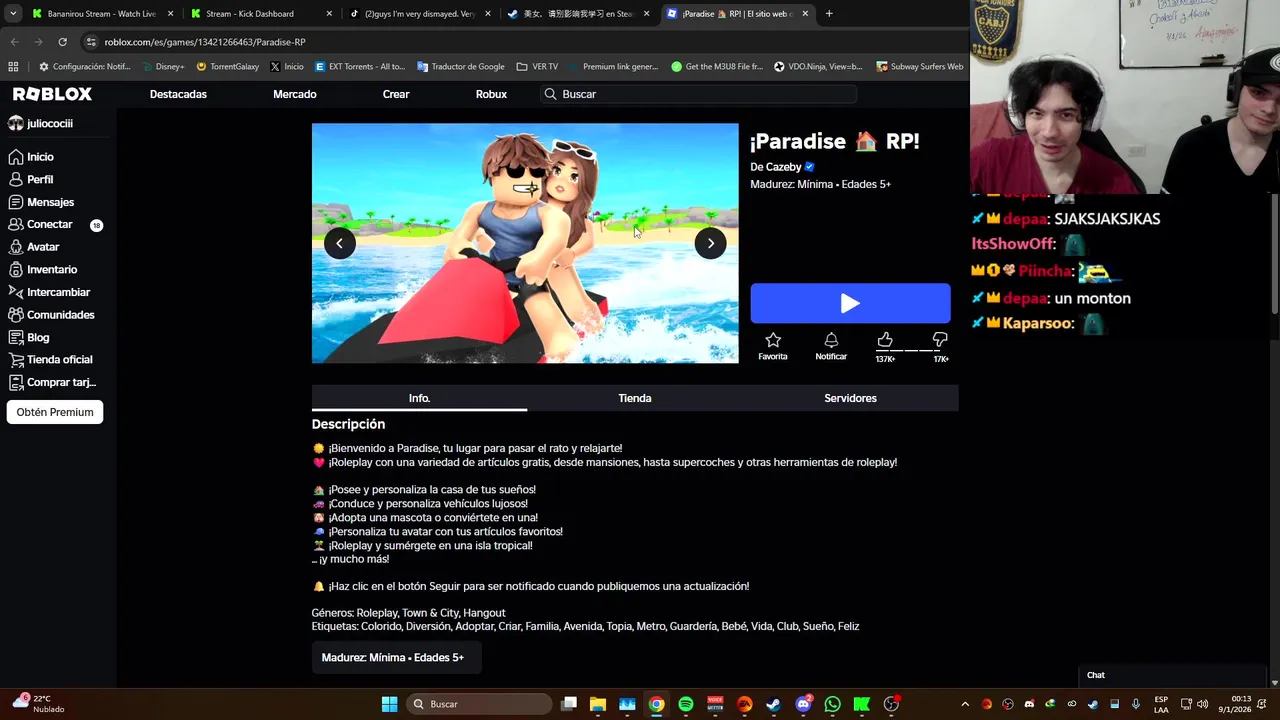Click the juliocociii user avatar

(x=15, y=123)
